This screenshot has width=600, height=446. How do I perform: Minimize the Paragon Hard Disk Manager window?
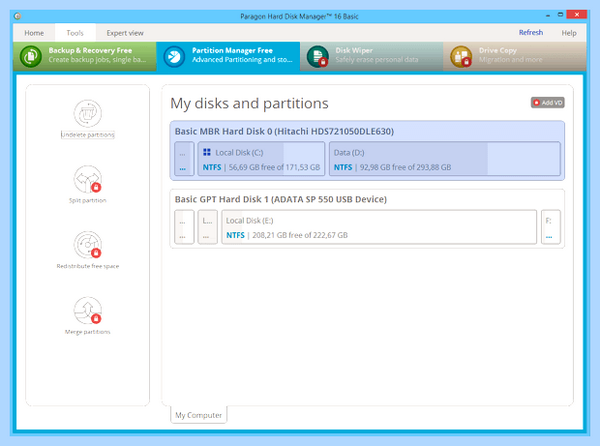tap(548, 15)
